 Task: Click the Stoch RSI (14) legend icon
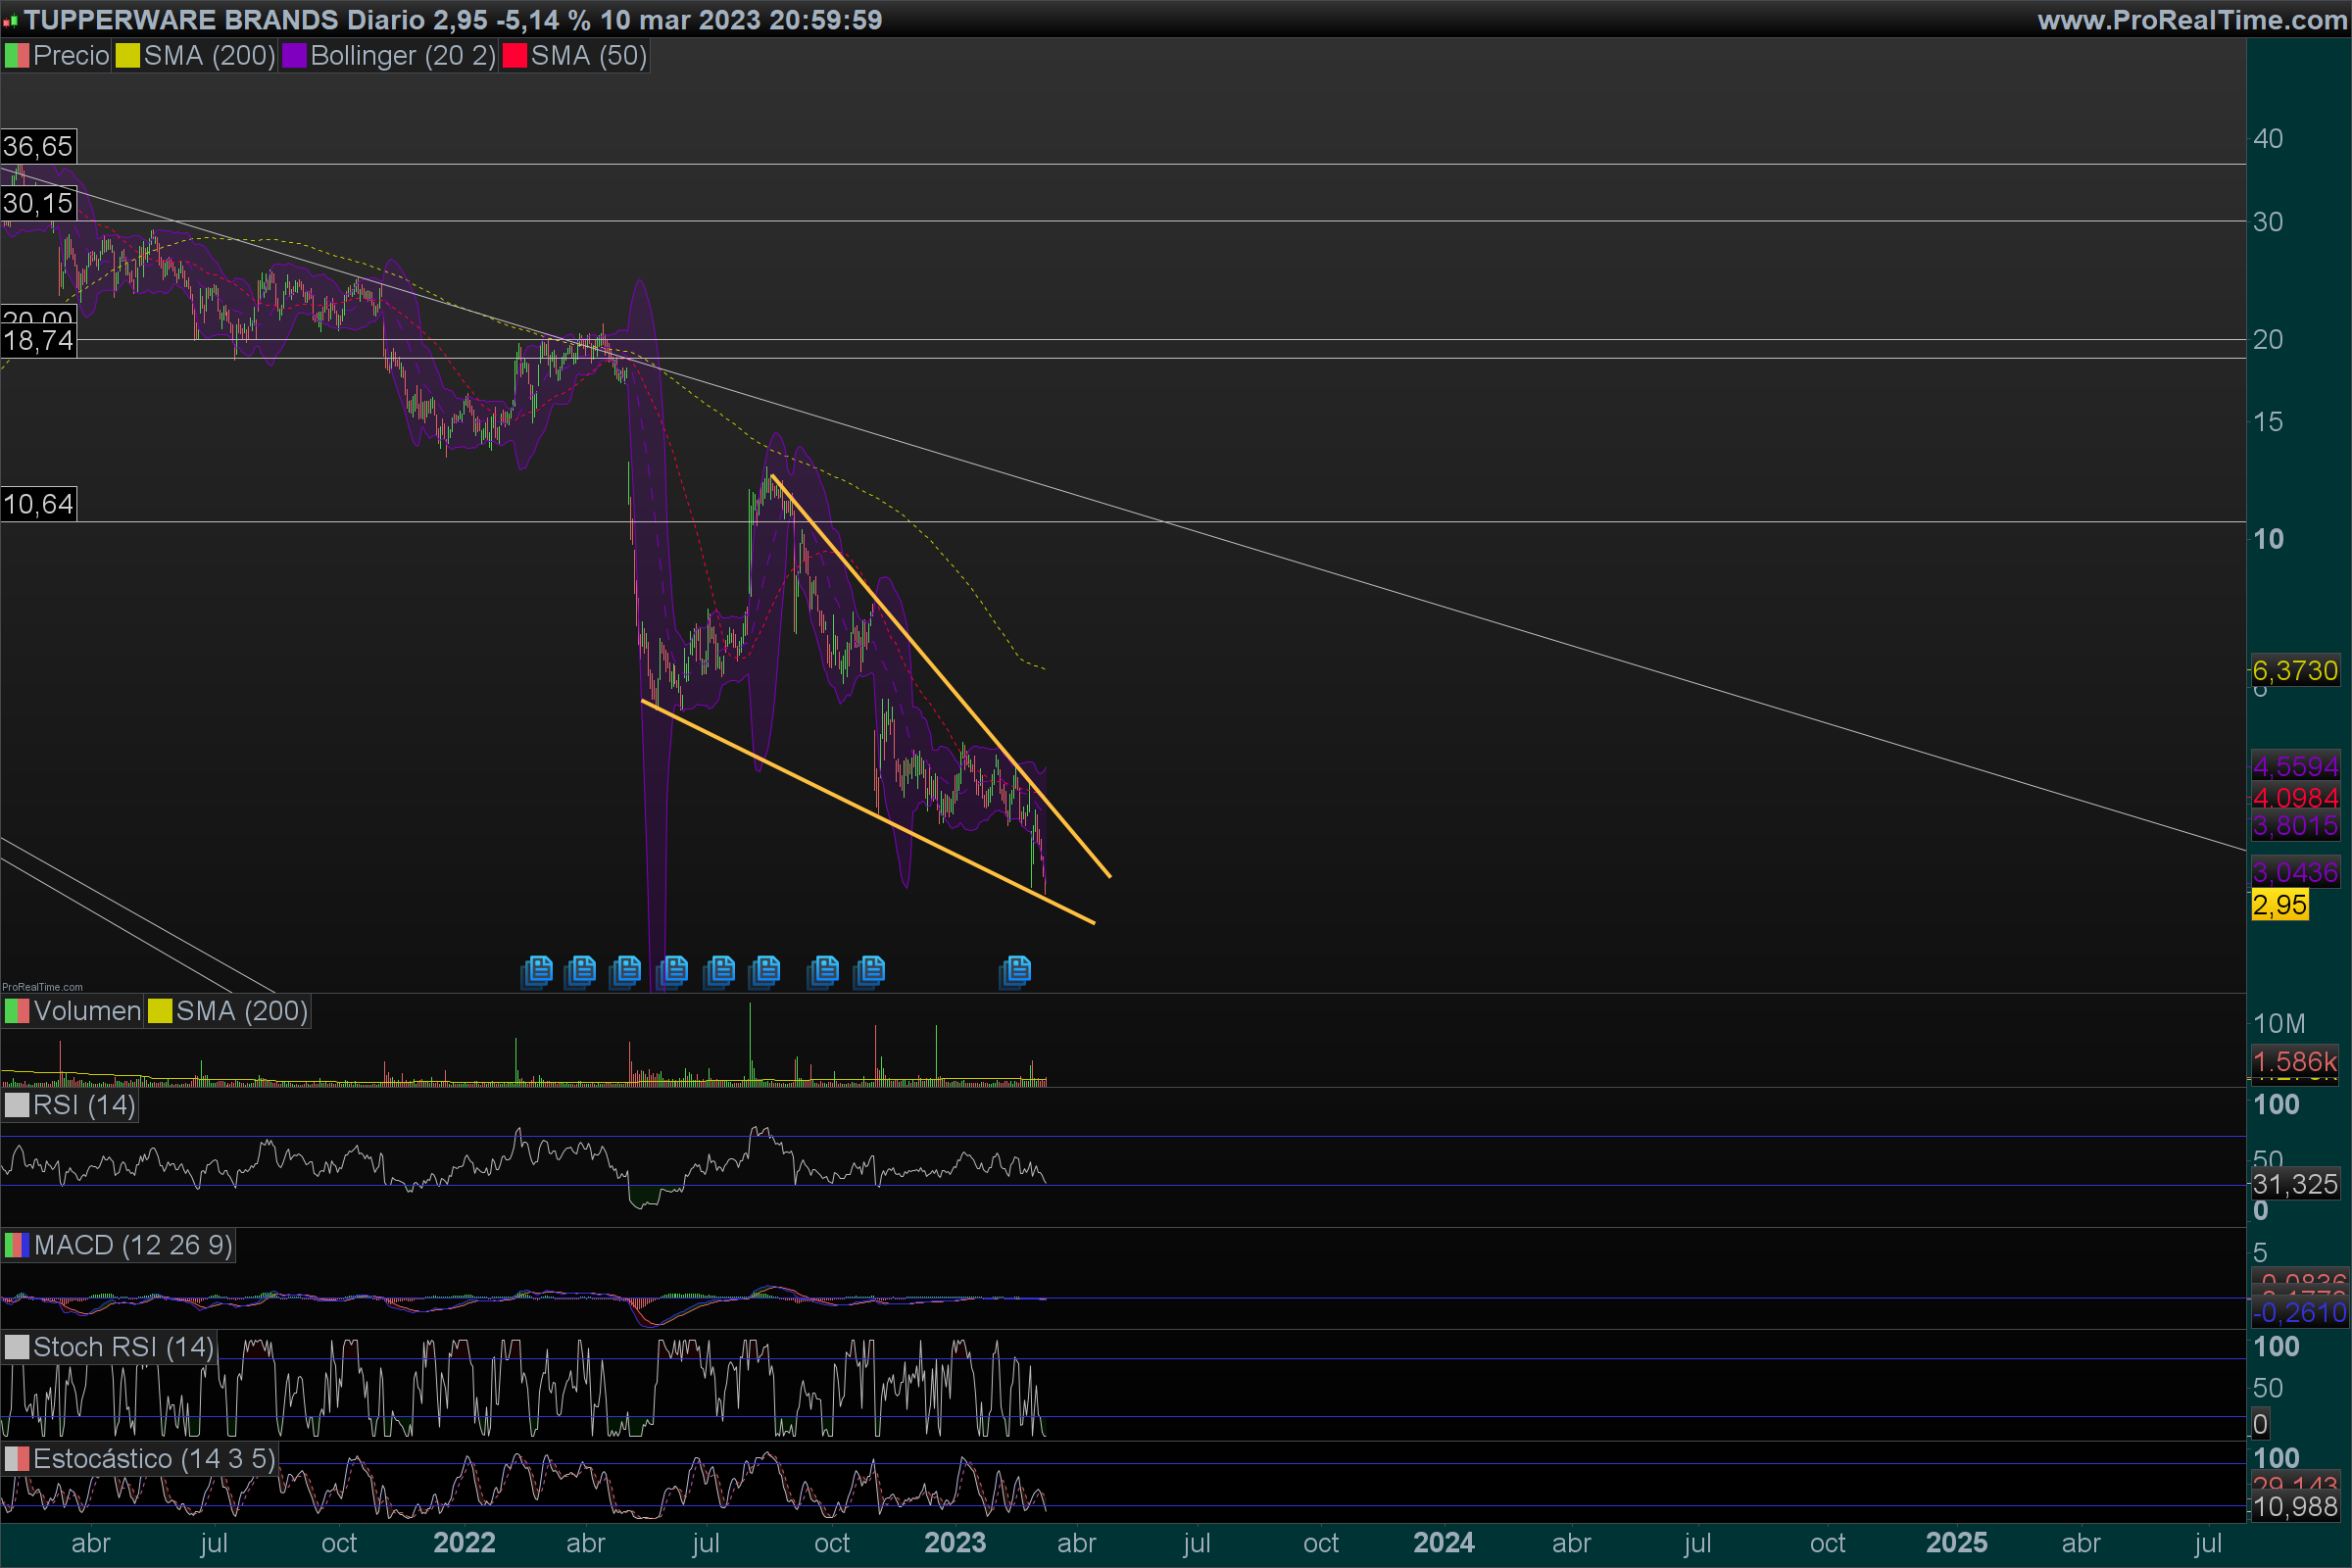17,1348
